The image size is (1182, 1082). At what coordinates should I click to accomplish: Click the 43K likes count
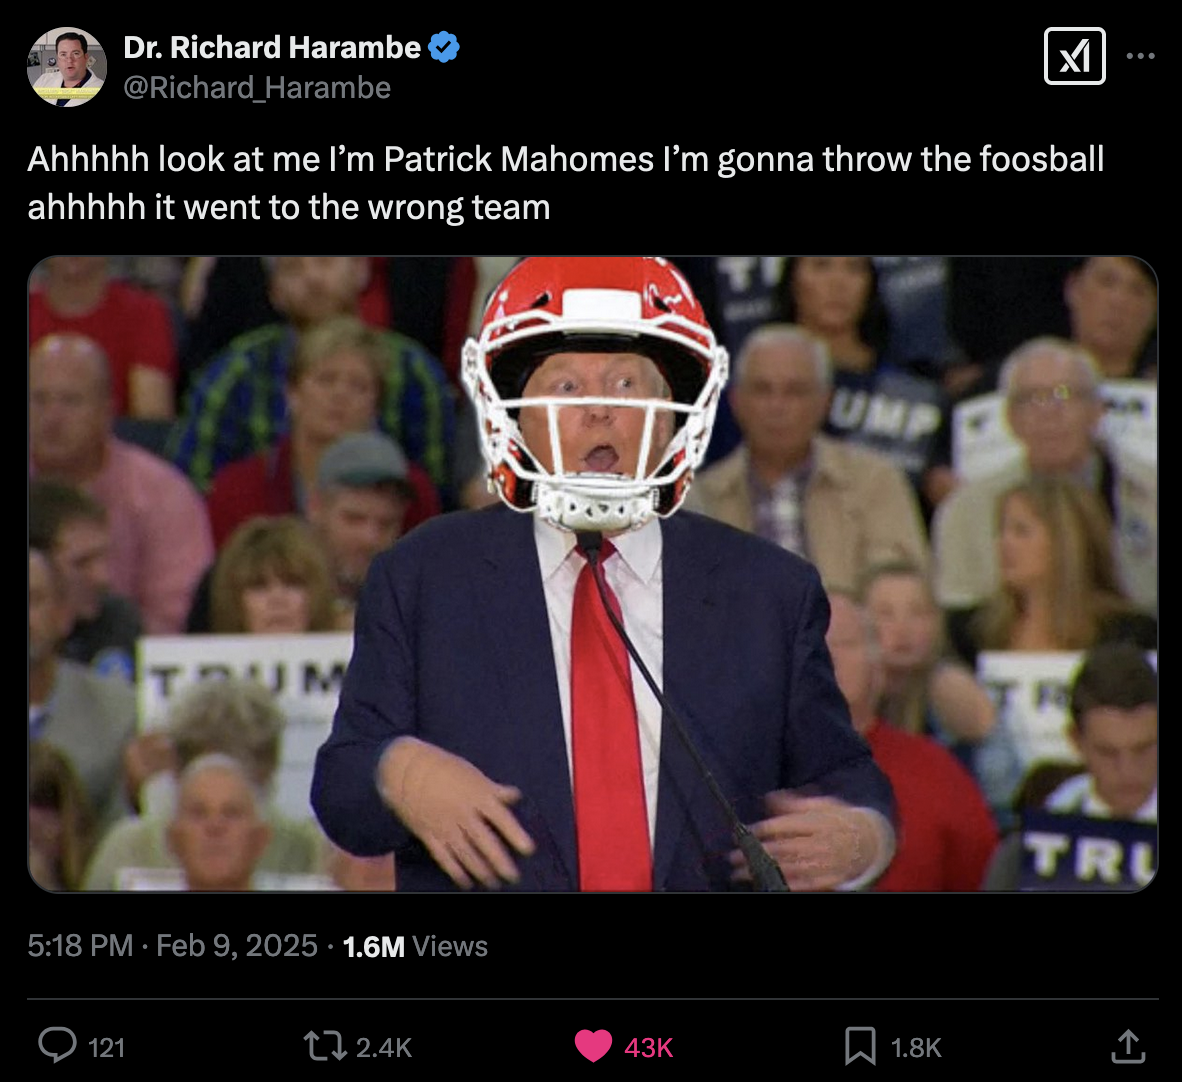click(x=648, y=1047)
